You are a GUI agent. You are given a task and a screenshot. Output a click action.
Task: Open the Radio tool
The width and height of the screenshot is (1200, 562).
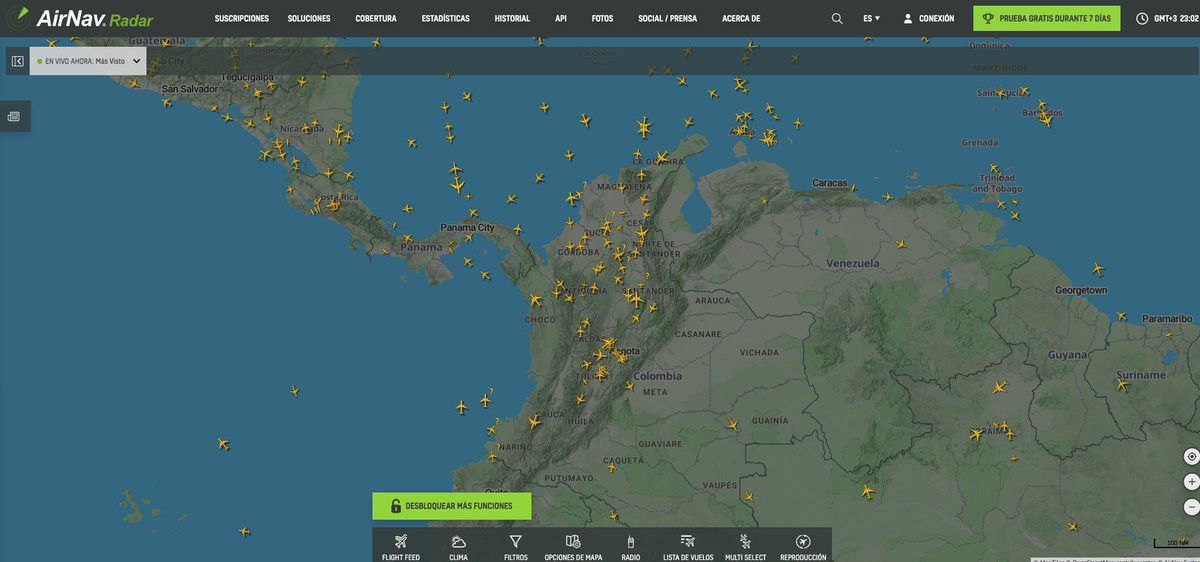tap(630, 546)
